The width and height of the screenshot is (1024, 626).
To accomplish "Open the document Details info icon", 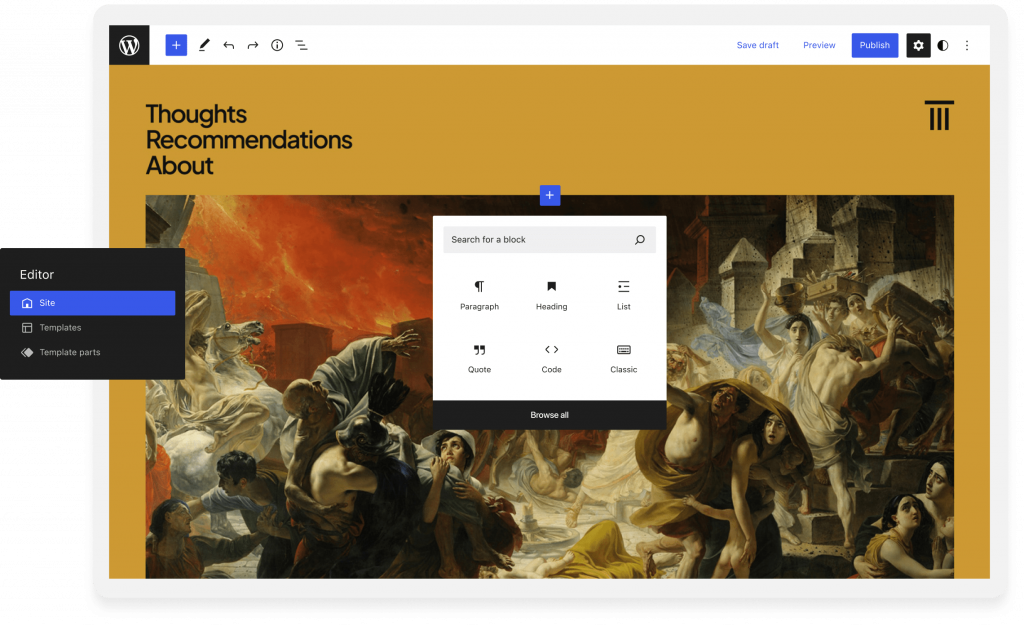I will tap(277, 45).
